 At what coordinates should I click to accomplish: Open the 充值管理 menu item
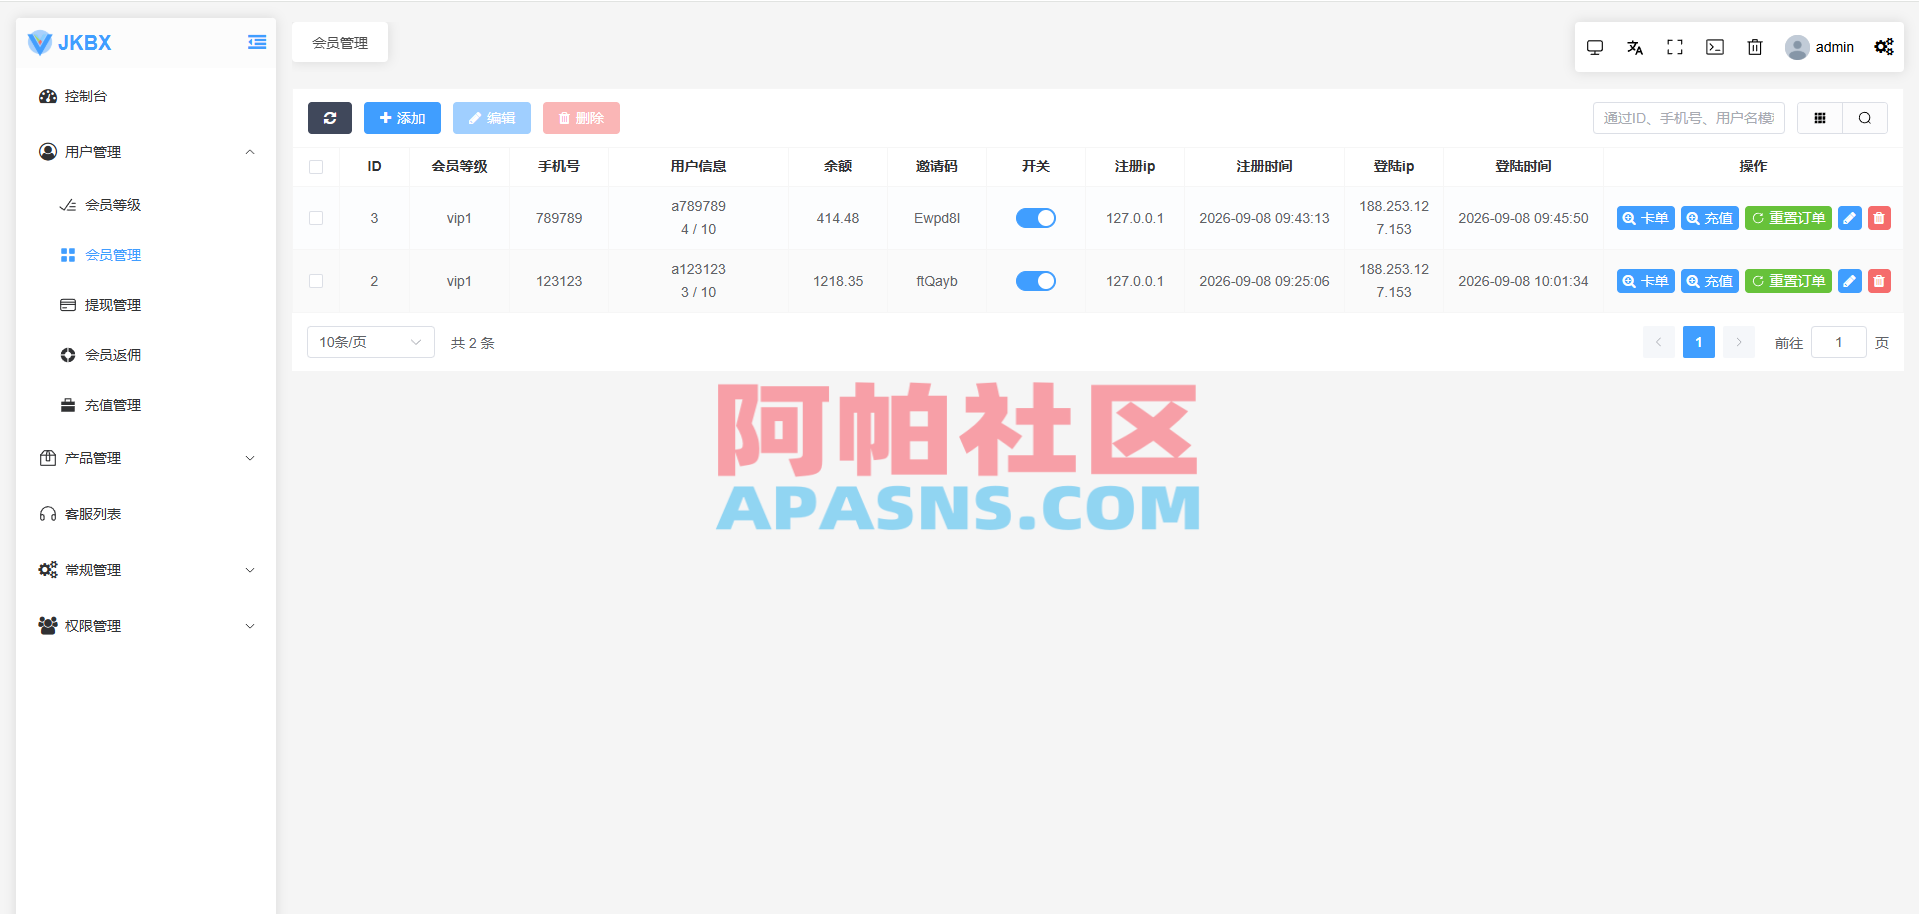(146, 405)
